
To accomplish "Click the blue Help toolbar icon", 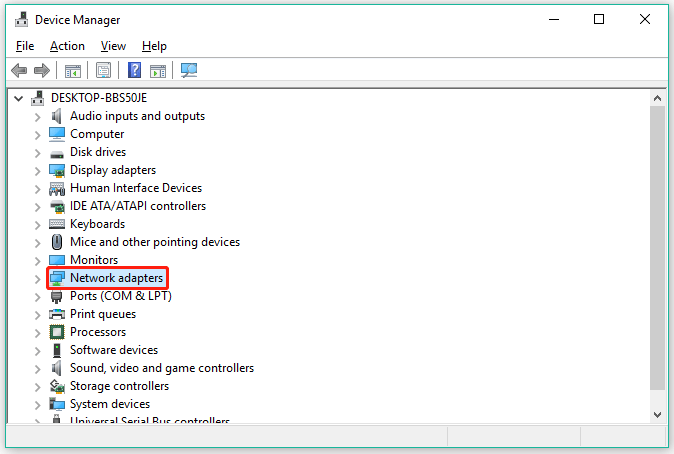I will pyautogui.click(x=134, y=70).
